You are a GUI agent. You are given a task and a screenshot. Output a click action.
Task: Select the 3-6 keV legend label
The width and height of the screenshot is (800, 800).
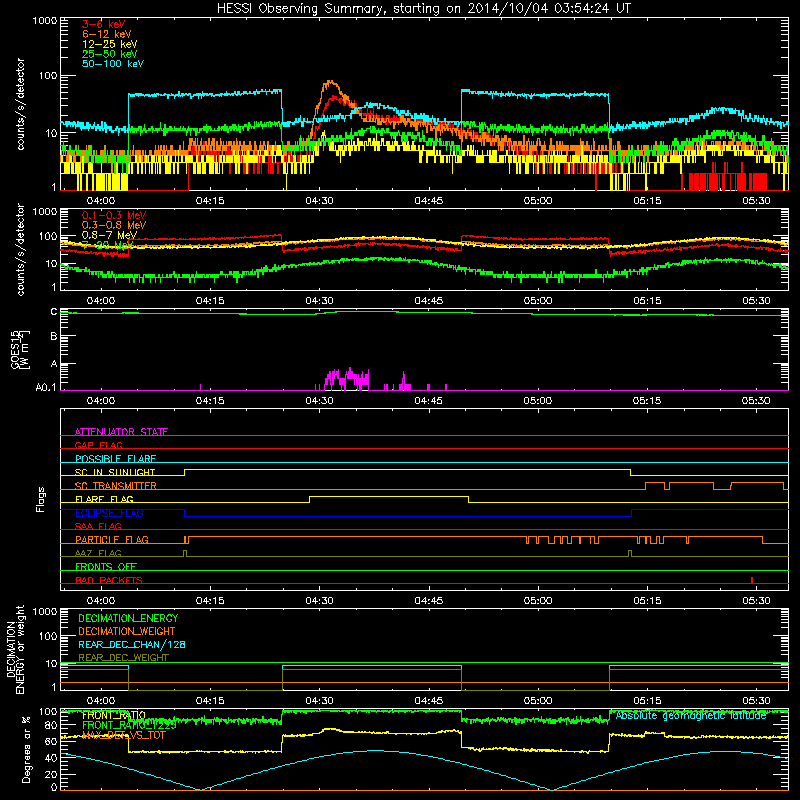point(103,24)
